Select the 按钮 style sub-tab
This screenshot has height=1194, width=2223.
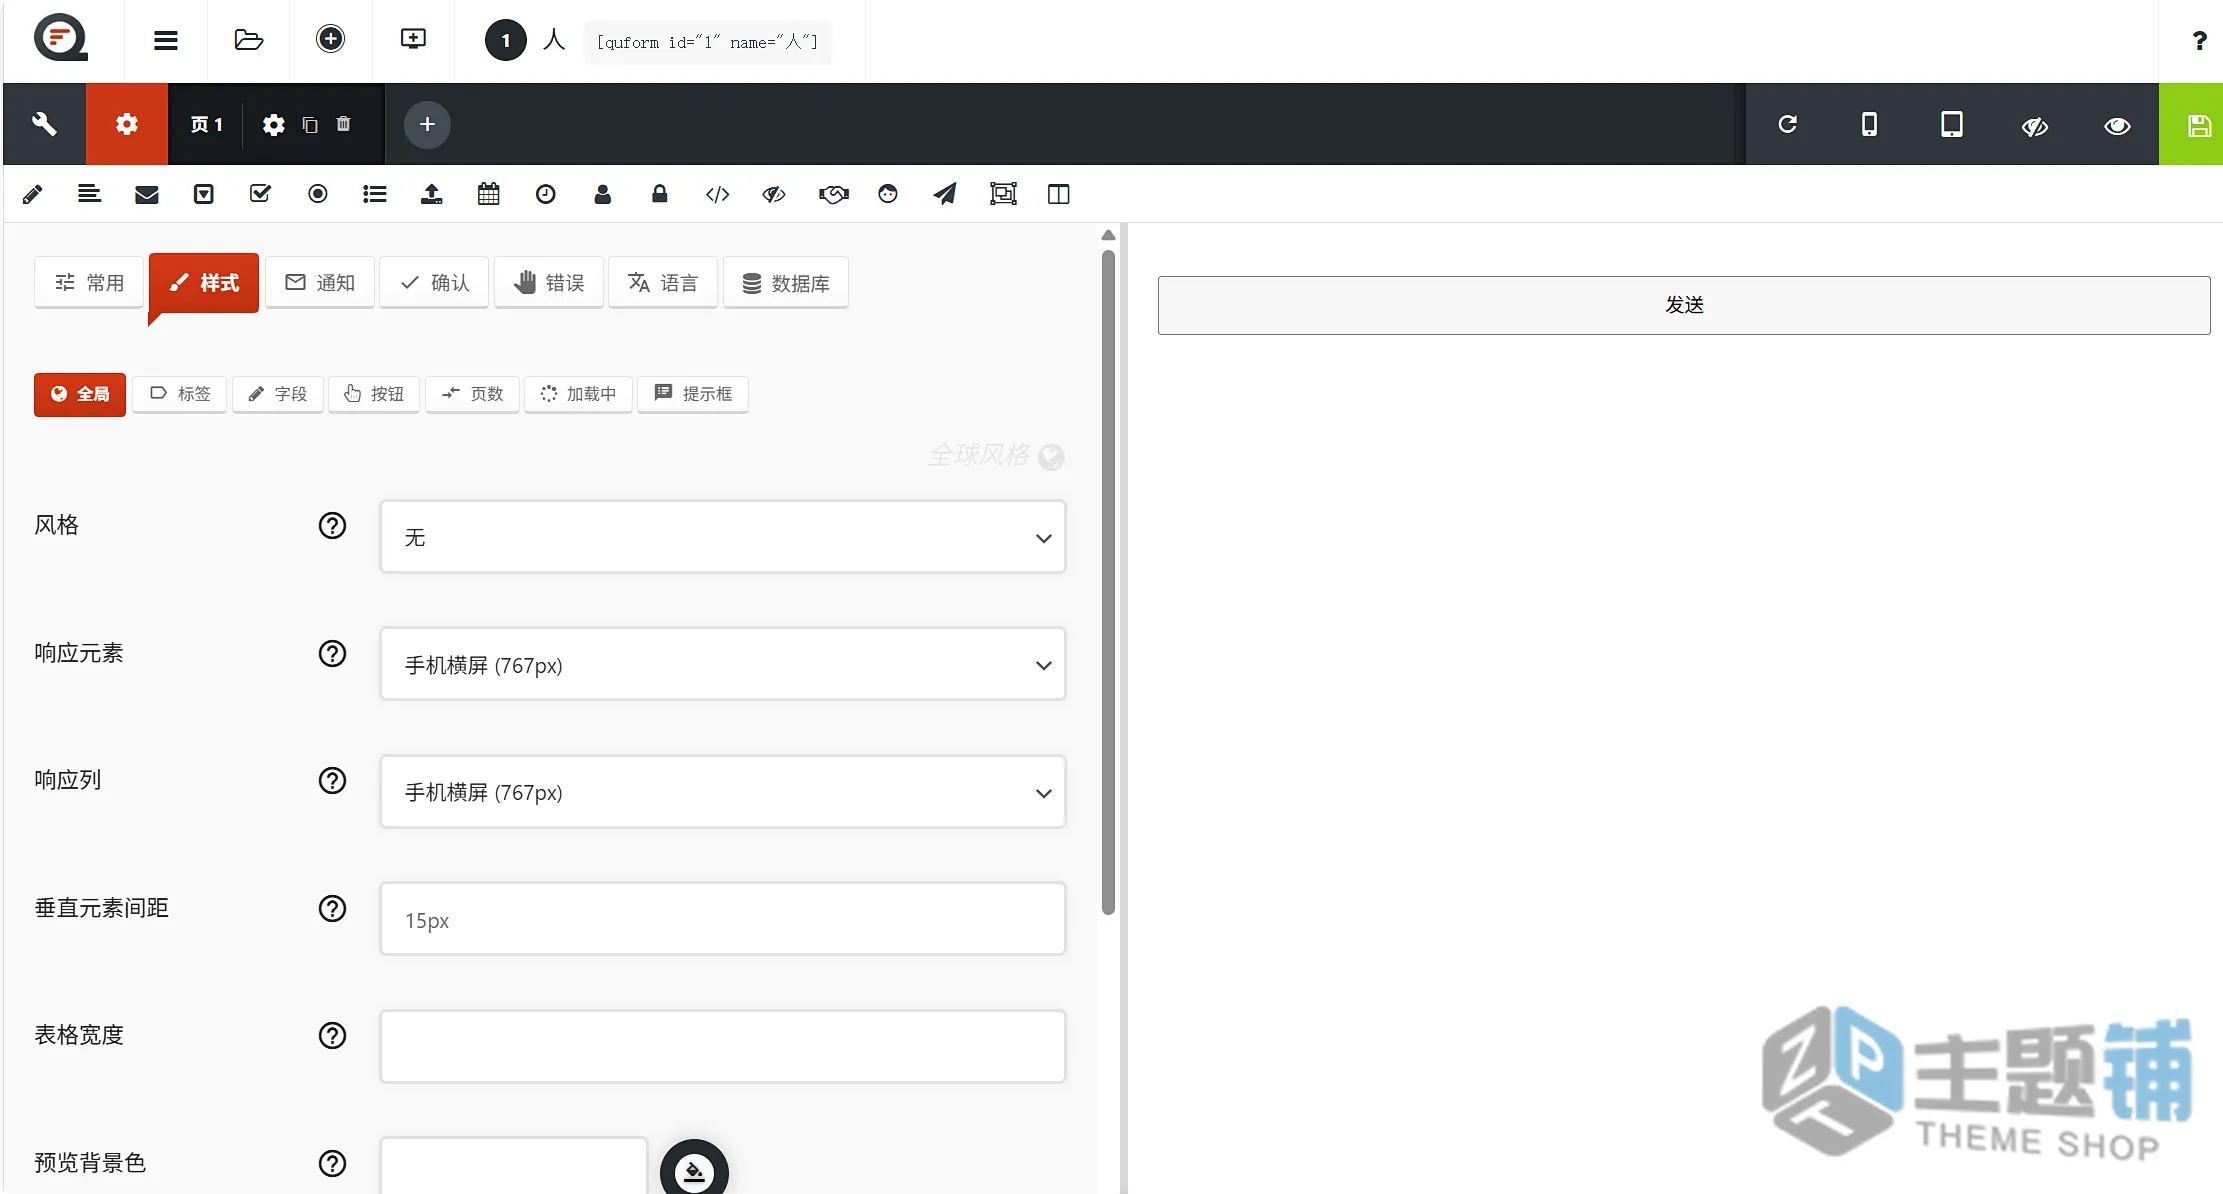(374, 394)
